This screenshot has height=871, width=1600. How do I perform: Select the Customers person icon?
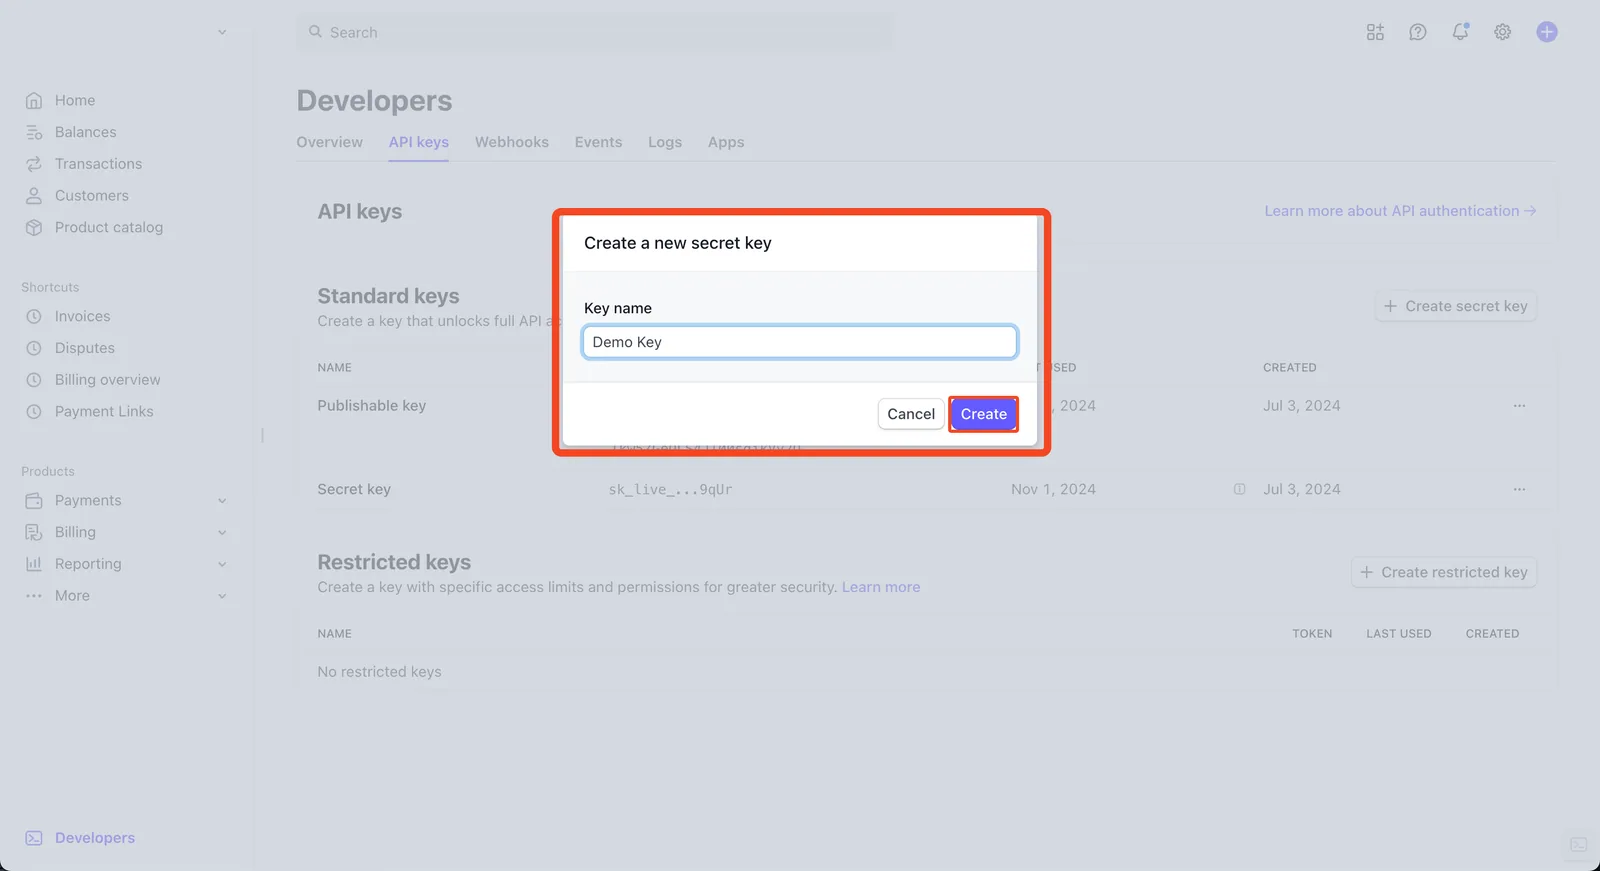34,196
